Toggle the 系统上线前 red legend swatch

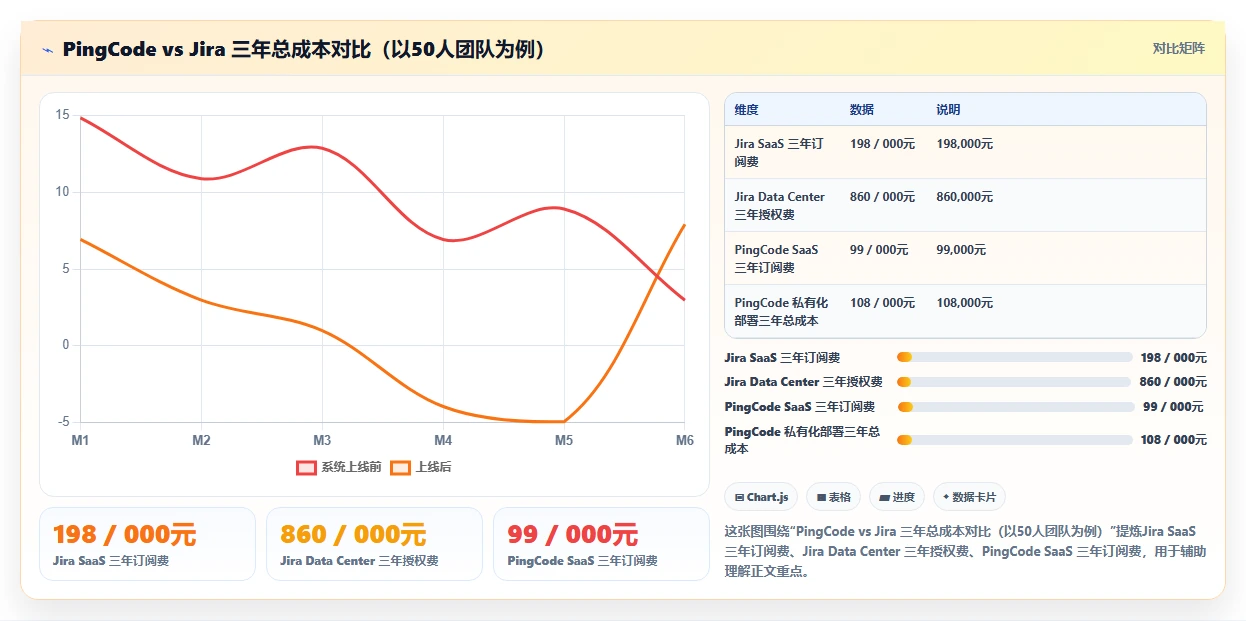pos(306,467)
